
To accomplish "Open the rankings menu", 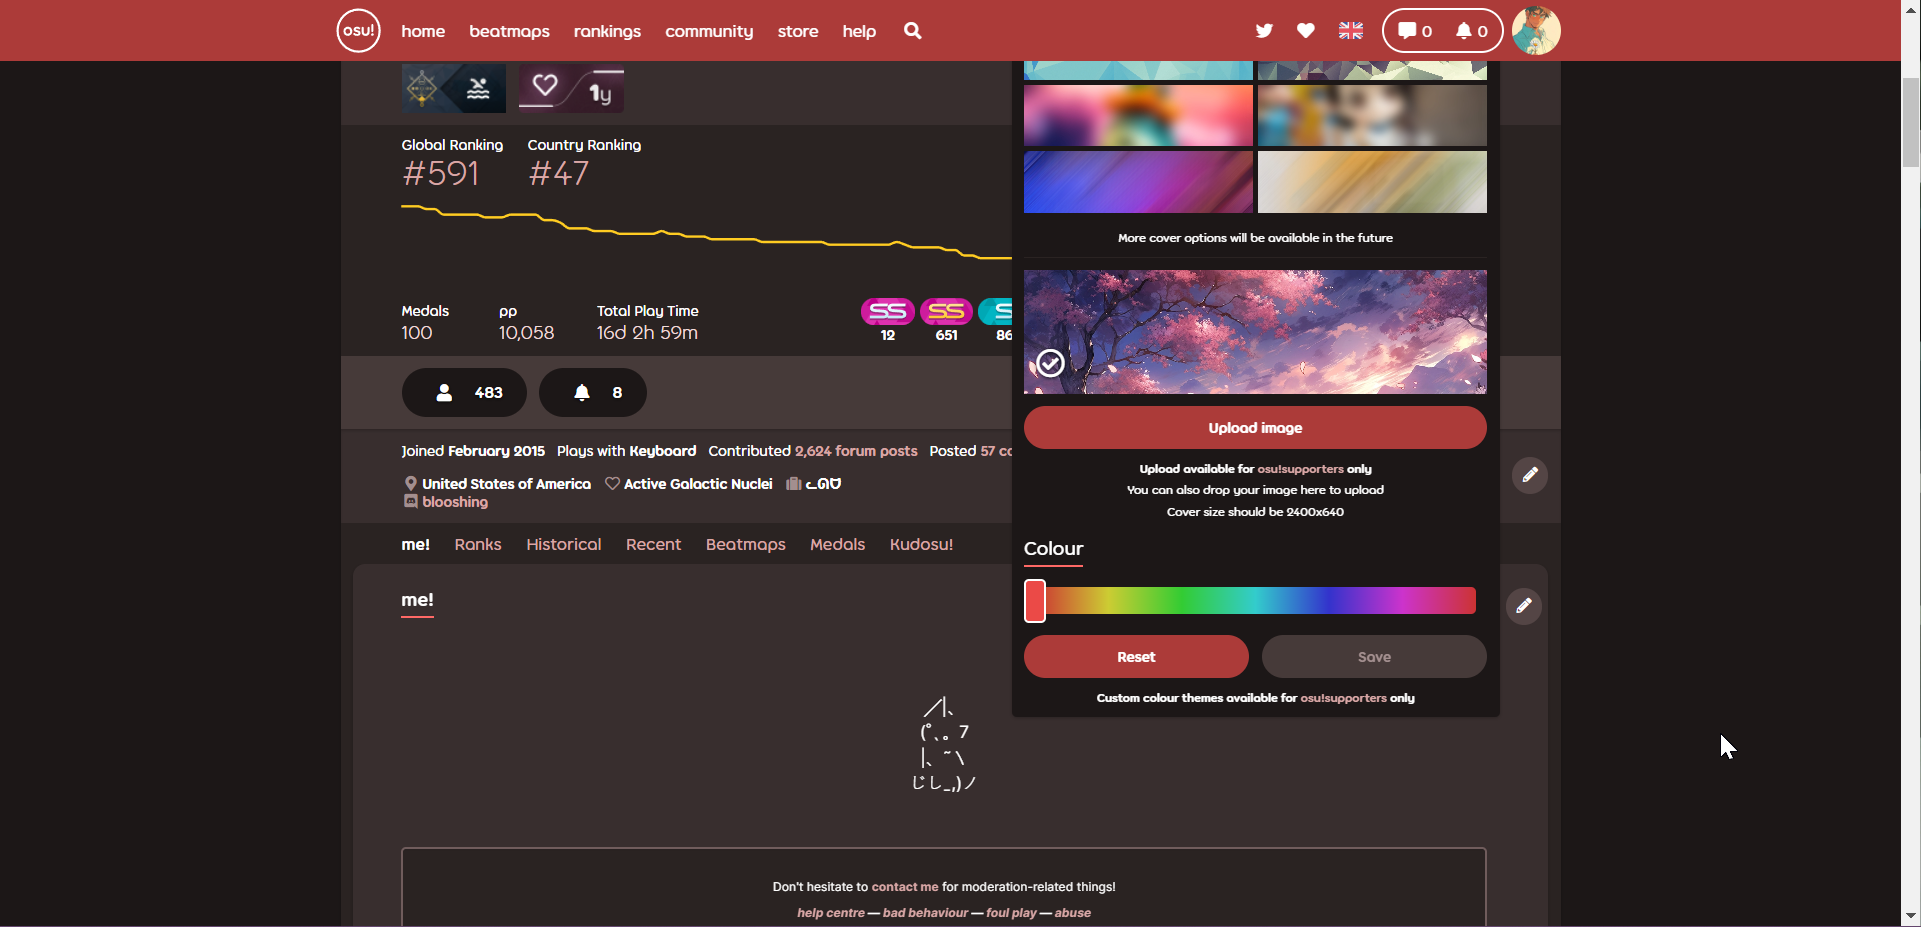I will (607, 31).
